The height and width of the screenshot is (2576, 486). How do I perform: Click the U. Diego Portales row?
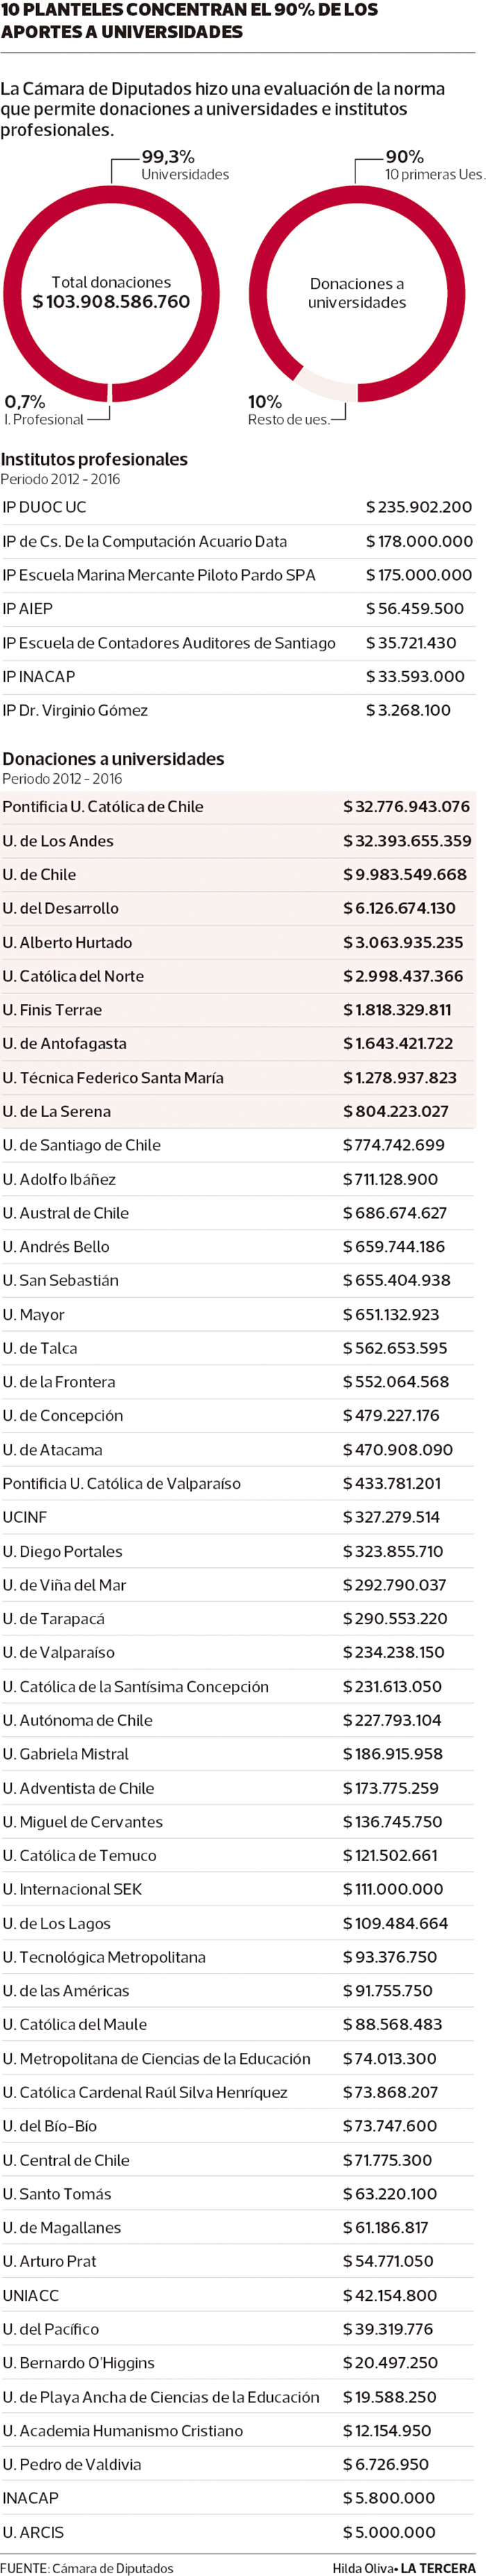[237, 1552]
